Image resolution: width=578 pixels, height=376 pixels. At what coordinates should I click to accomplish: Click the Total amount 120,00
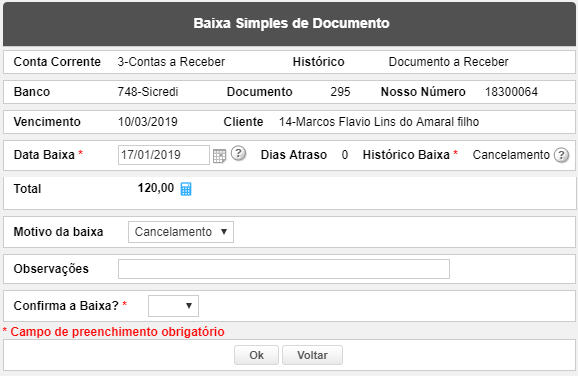[x=156, y=188]
